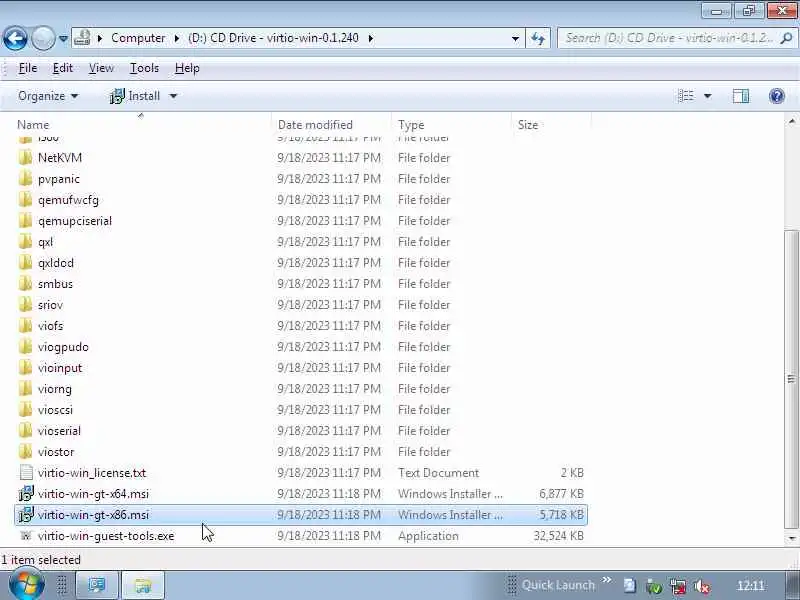Screen dimensions: 800x600
Task: Select the viogpudo folder icon
Action: (x=26, y=346)
